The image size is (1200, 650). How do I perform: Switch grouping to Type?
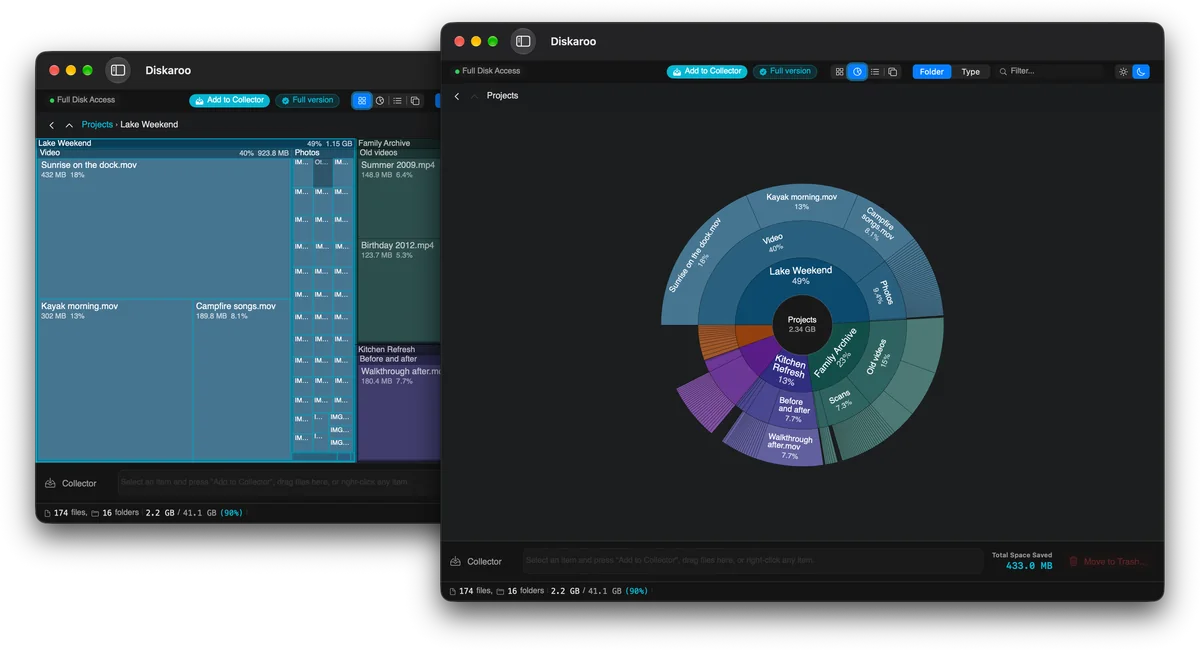(x=971, y=72)
